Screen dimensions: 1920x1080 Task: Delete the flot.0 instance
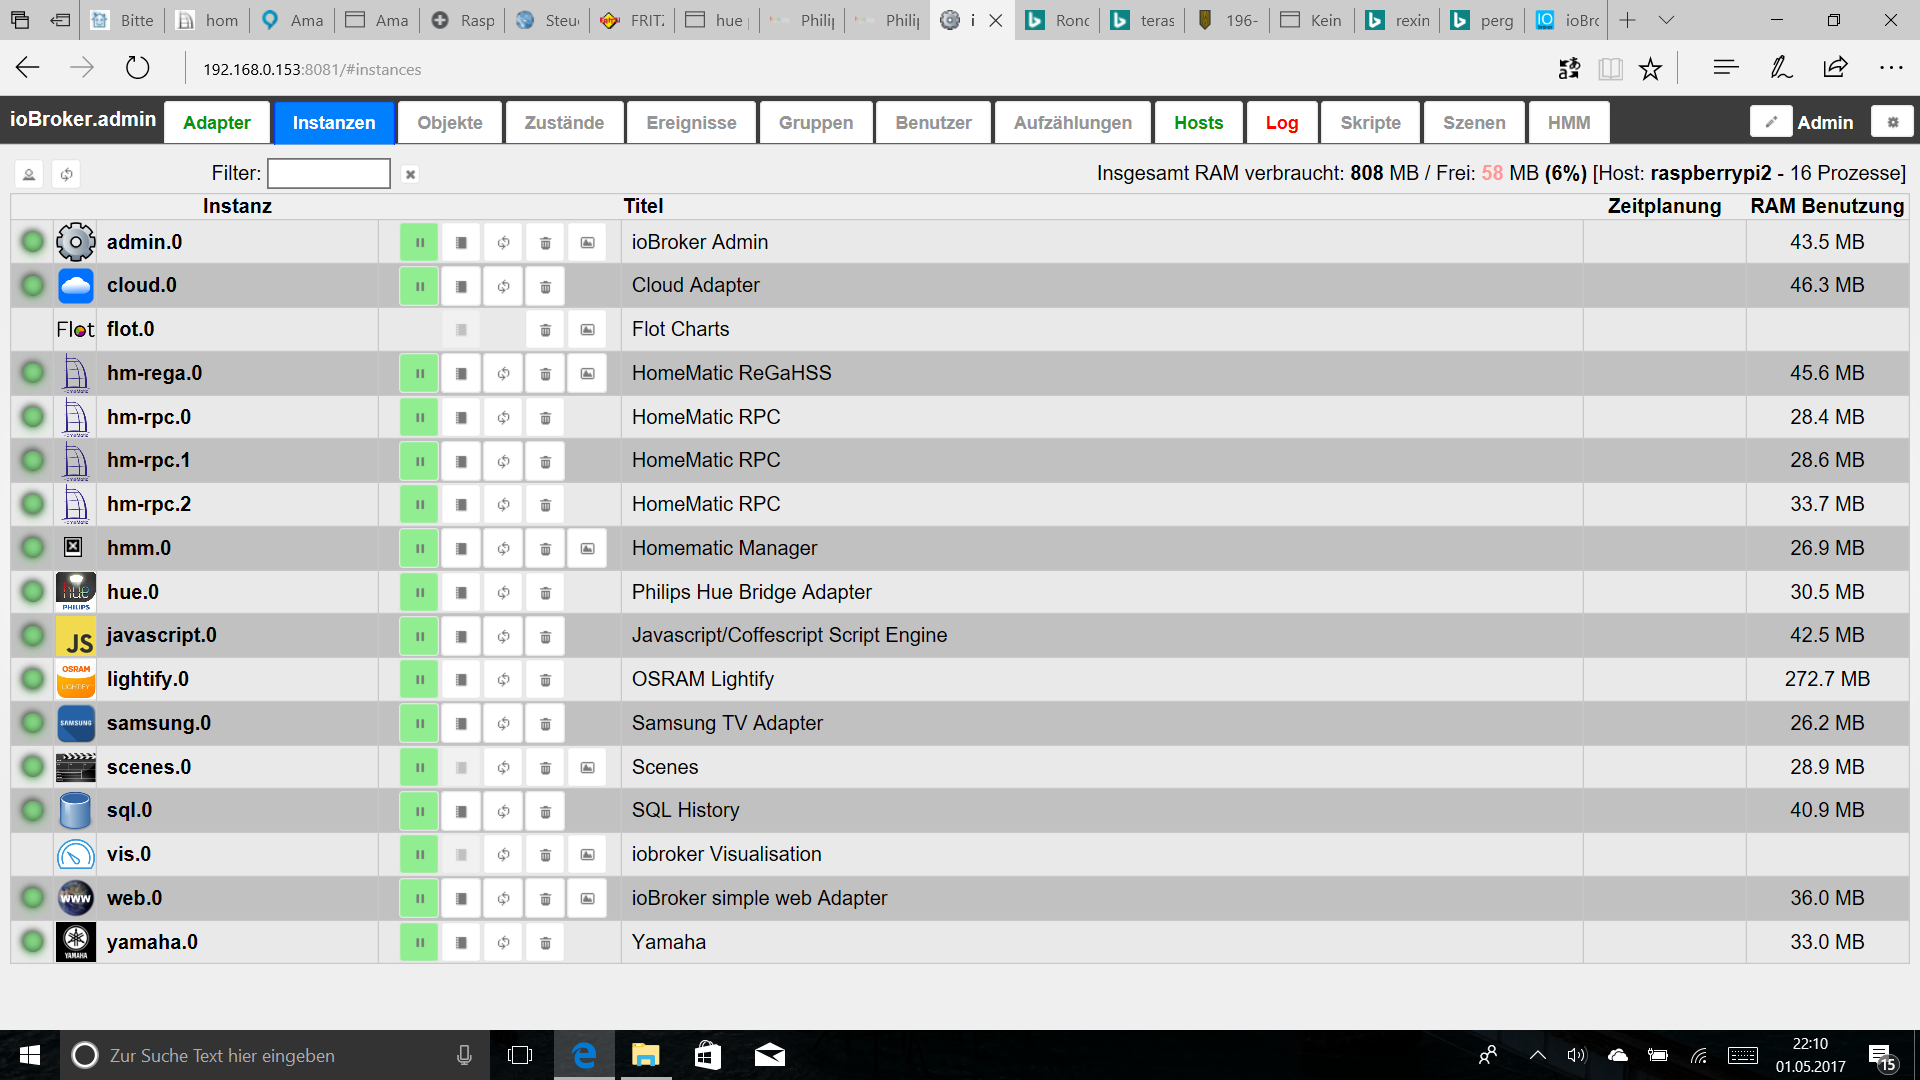pyautogui.click(x=545, y=330)
